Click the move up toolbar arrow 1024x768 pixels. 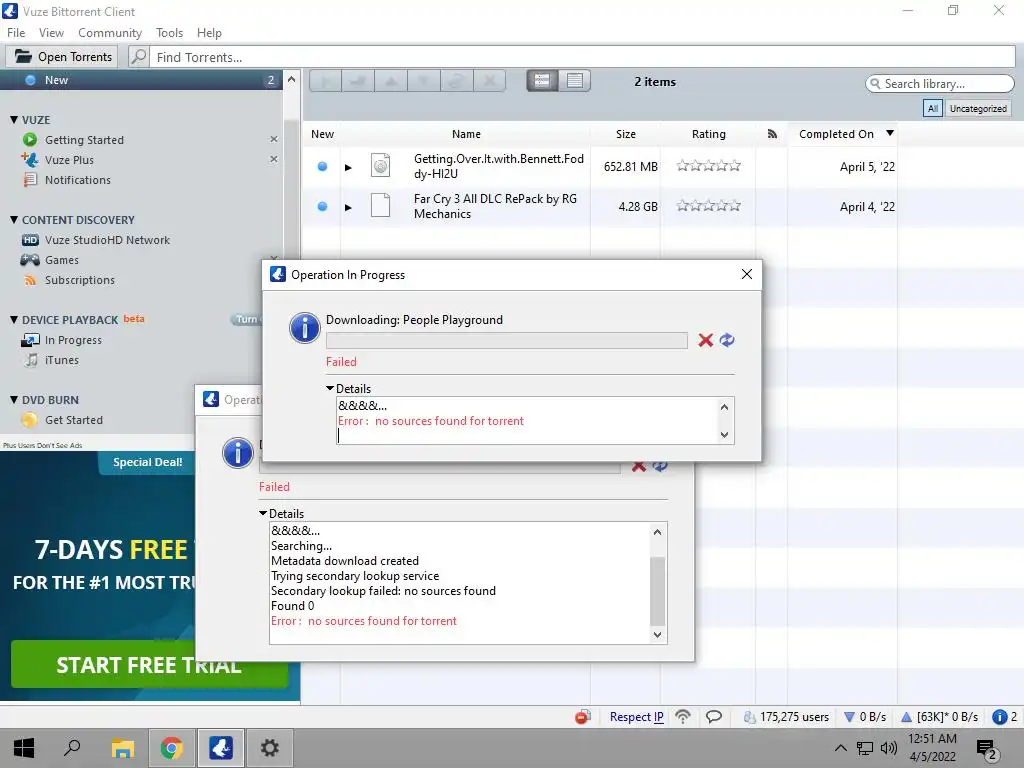[x=391, y=81]
